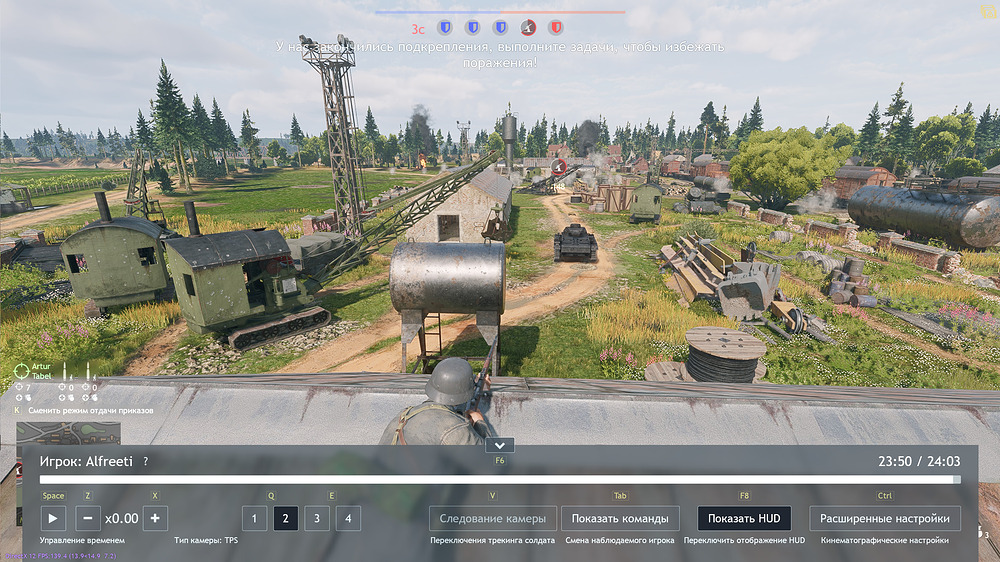This screenshot has width=1000, height=562.
Task: Click the Показать команды button
Action: (x=620, y=518)
